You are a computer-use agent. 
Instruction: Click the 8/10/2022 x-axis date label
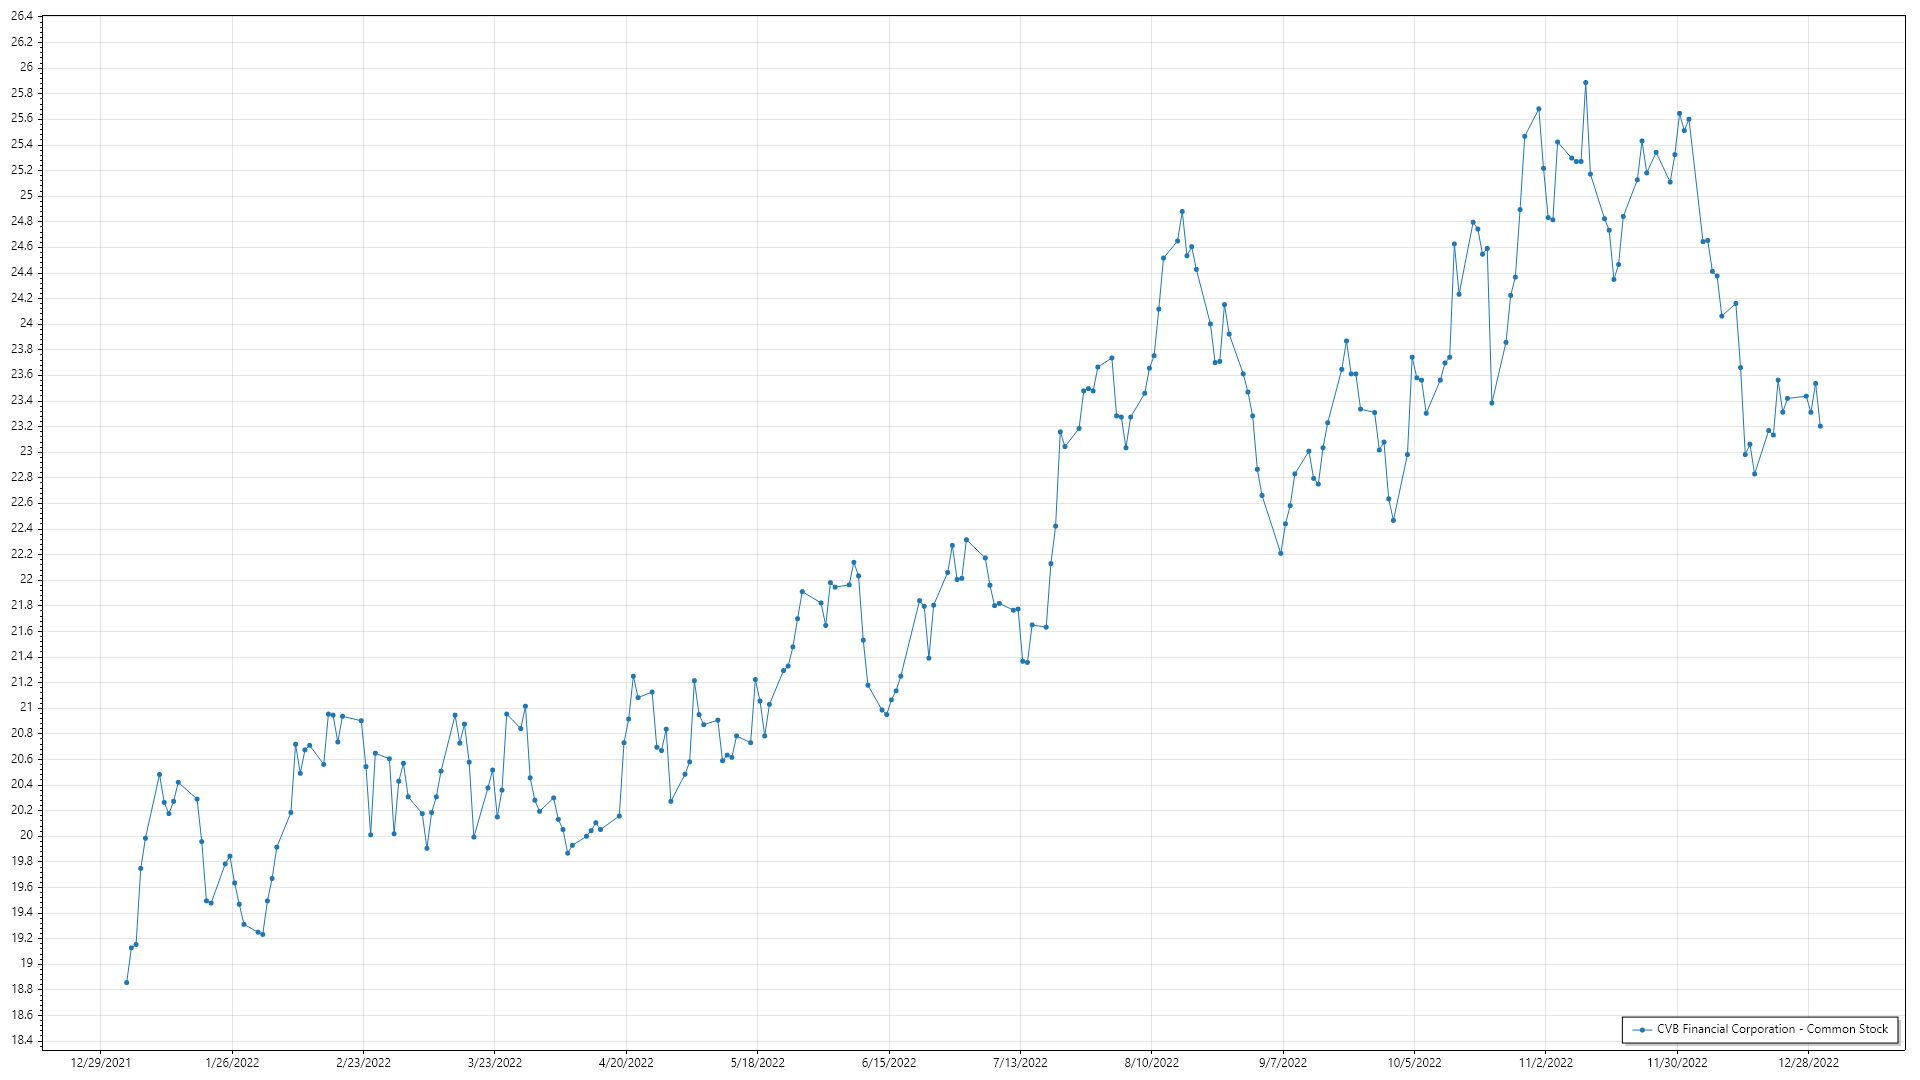tap(1151, 1062)
